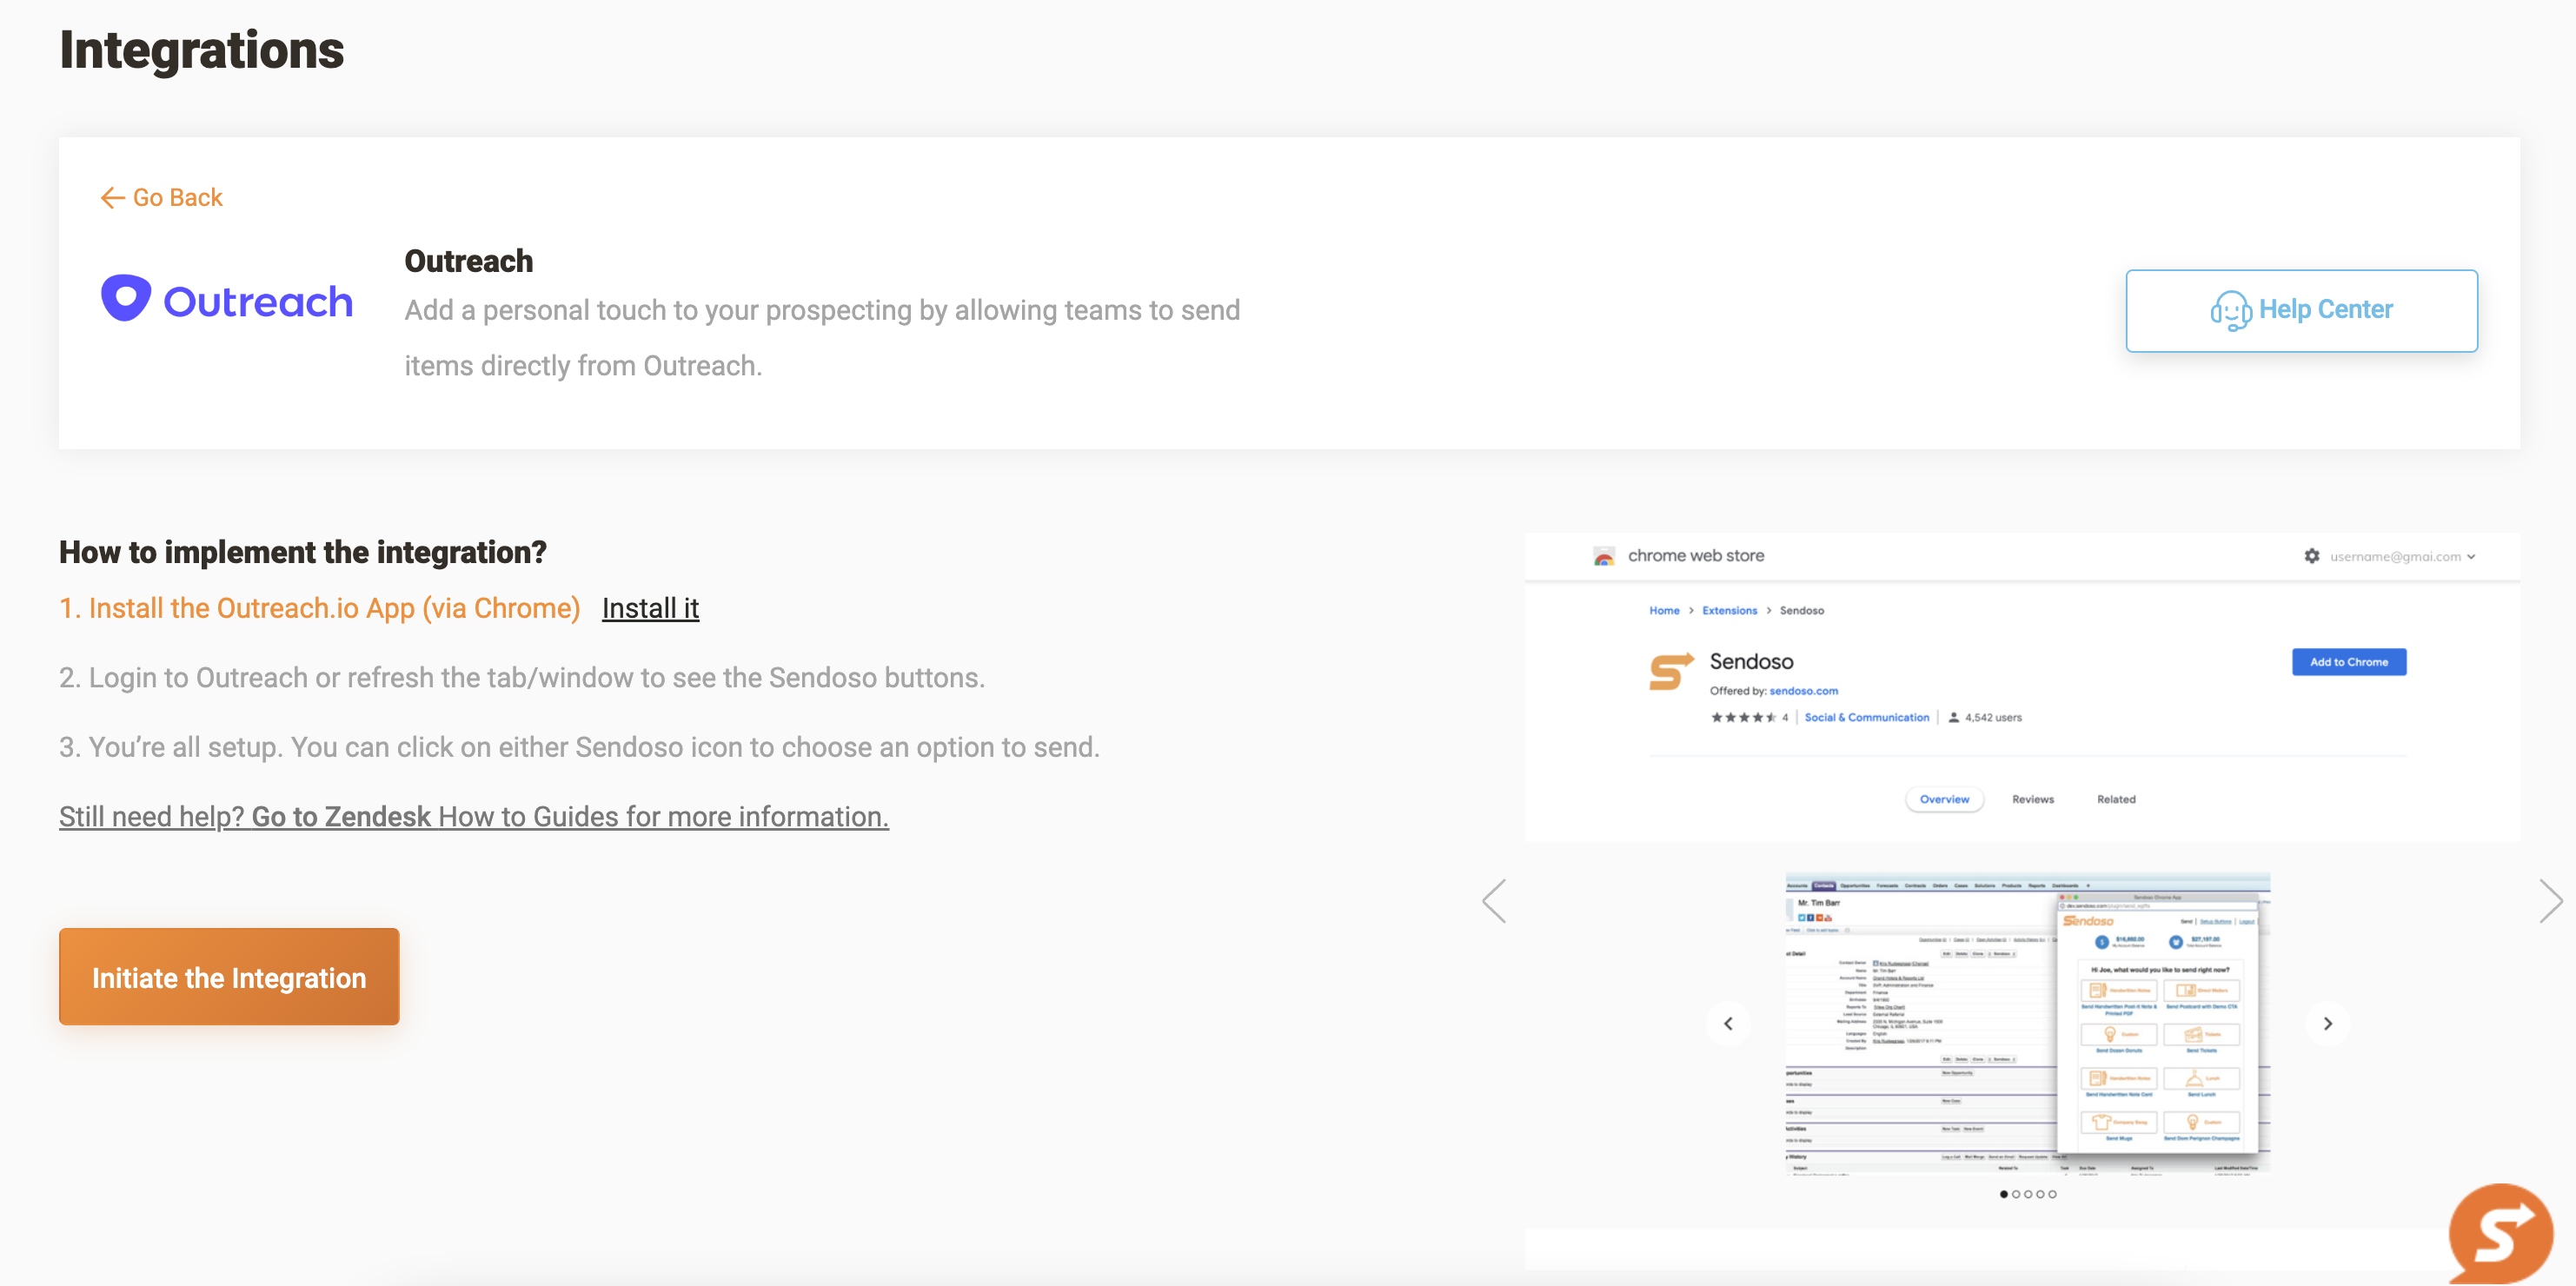Viewport: 2576px width, 1286px height.
Task: Advance slideshow with the large right chevron
Action: click(2549, 901)
